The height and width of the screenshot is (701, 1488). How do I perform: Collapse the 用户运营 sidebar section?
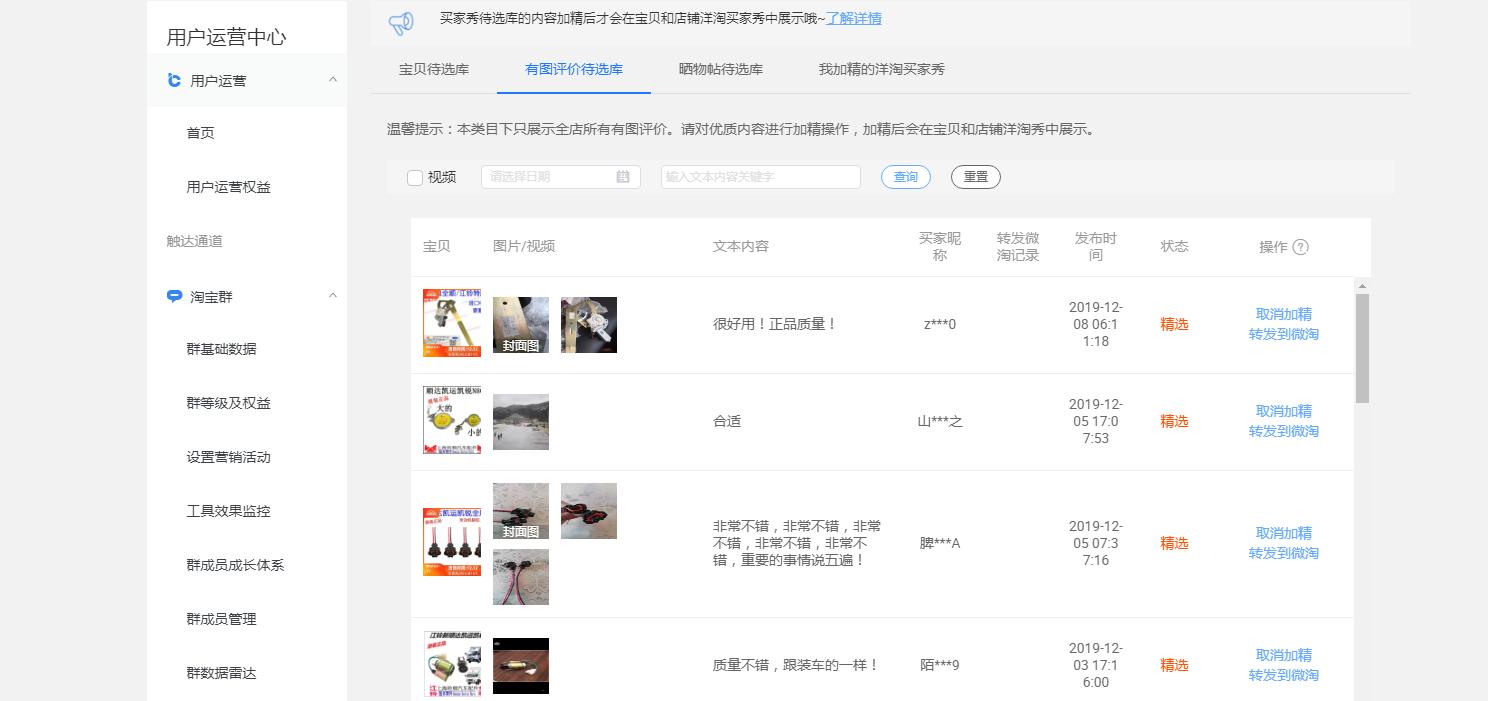(332, 79)
